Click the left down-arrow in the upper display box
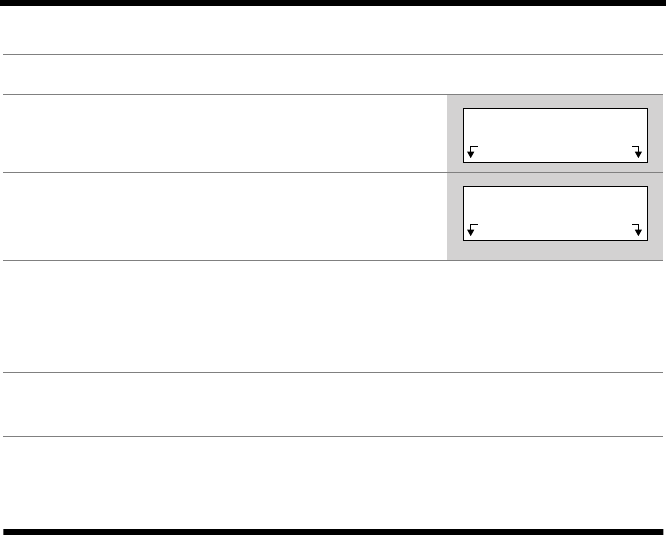 click(x=472, y=152)
